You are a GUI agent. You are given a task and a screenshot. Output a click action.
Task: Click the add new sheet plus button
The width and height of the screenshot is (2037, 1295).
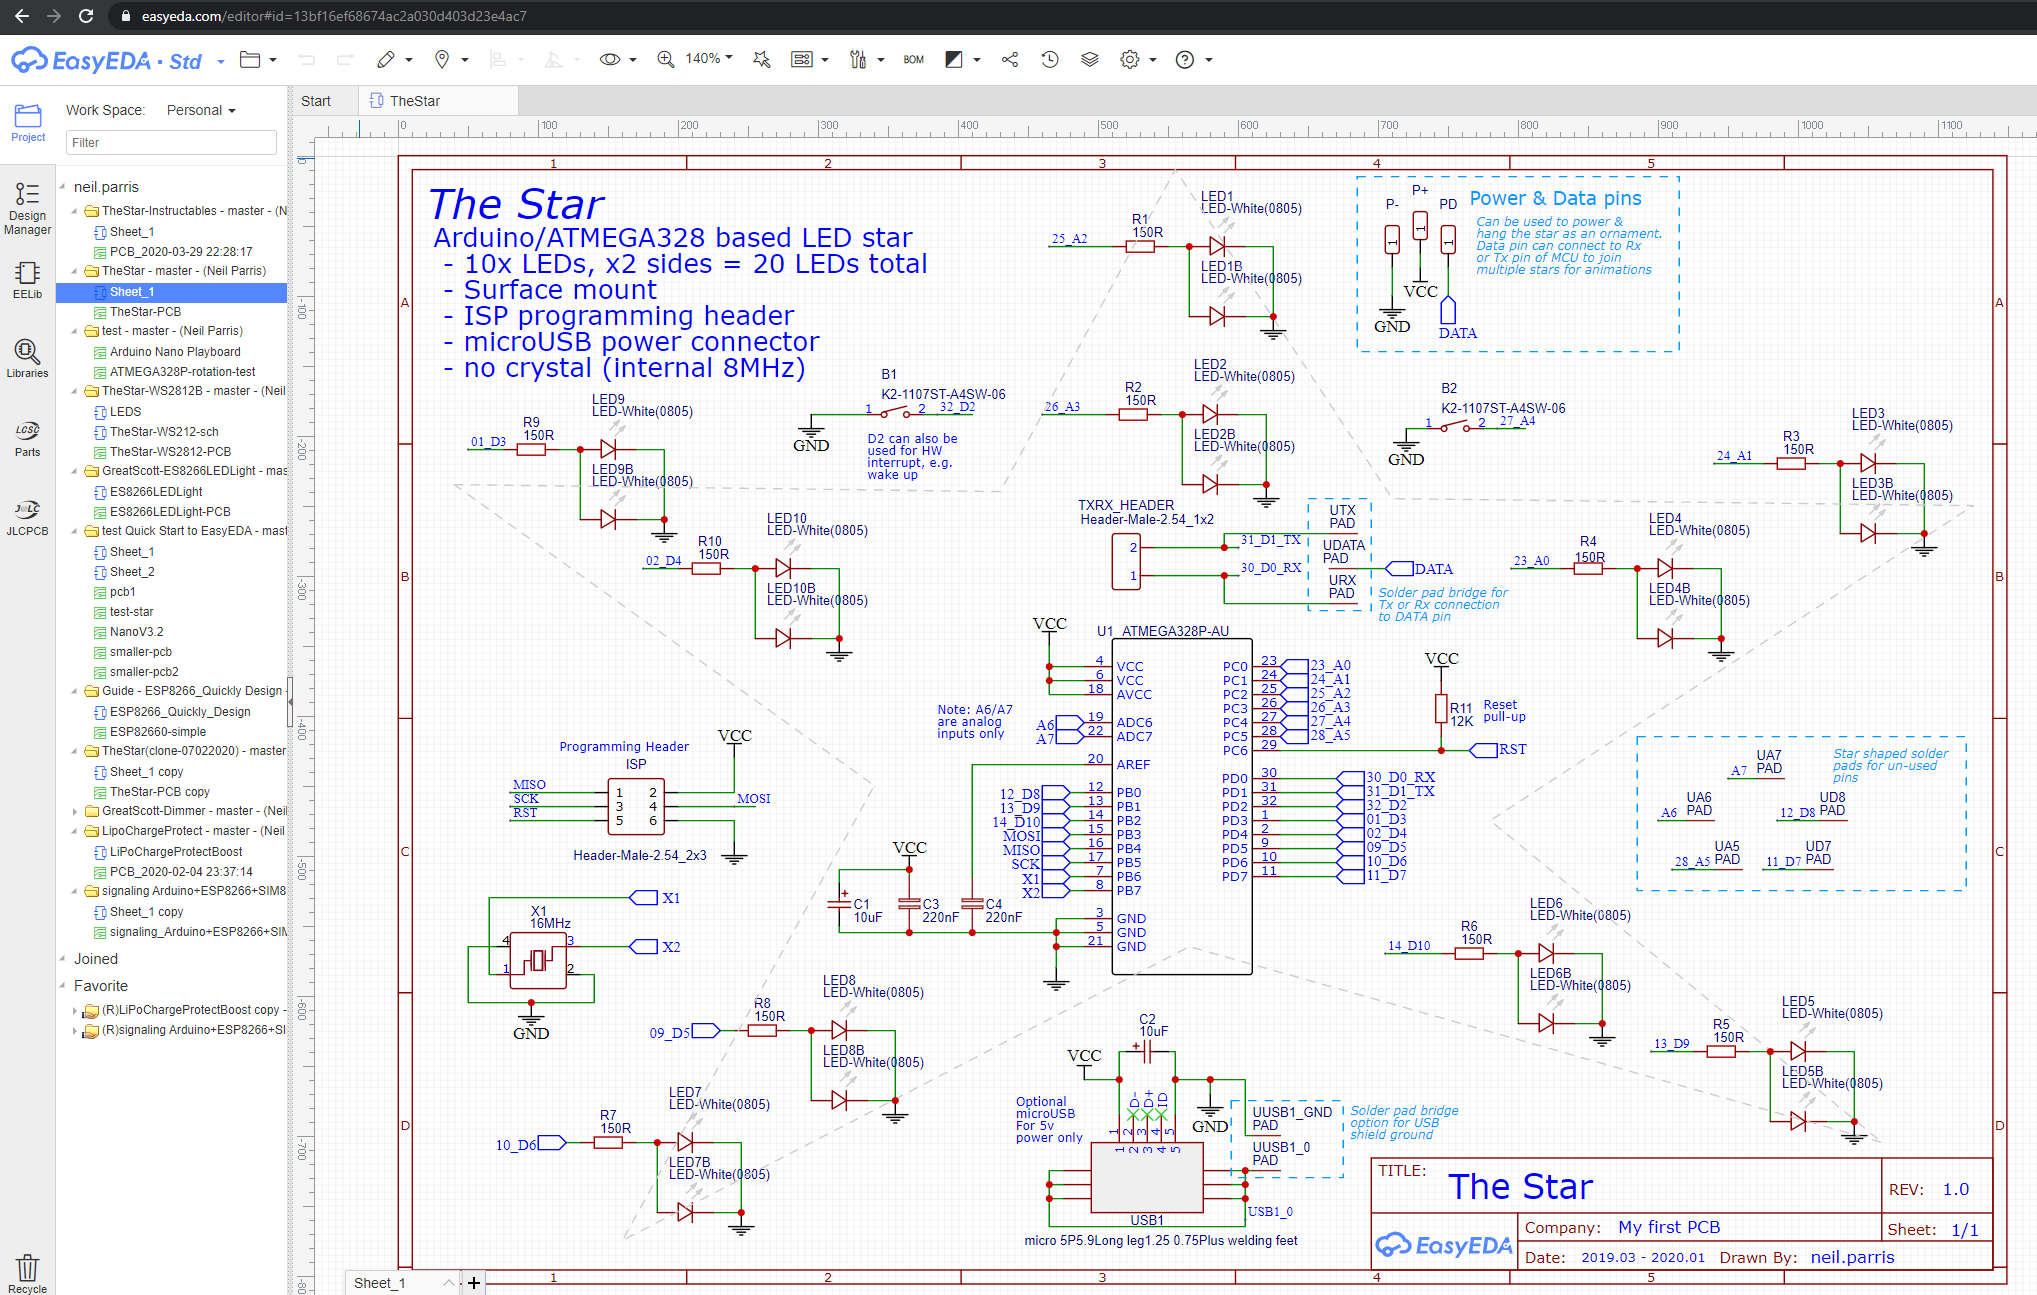coord(473,1282)
